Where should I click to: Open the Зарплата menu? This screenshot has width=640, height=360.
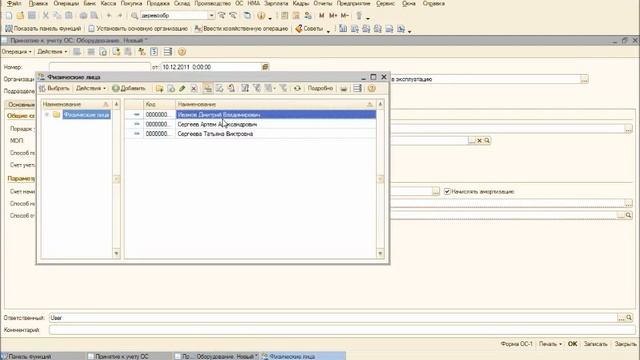(x=276, y=3)
